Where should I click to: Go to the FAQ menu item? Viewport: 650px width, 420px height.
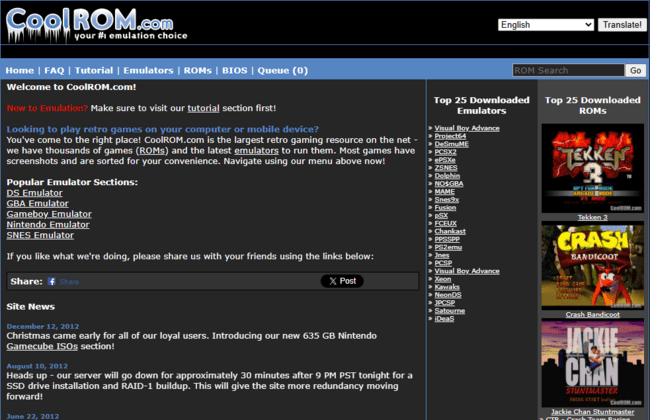[54, 71]
